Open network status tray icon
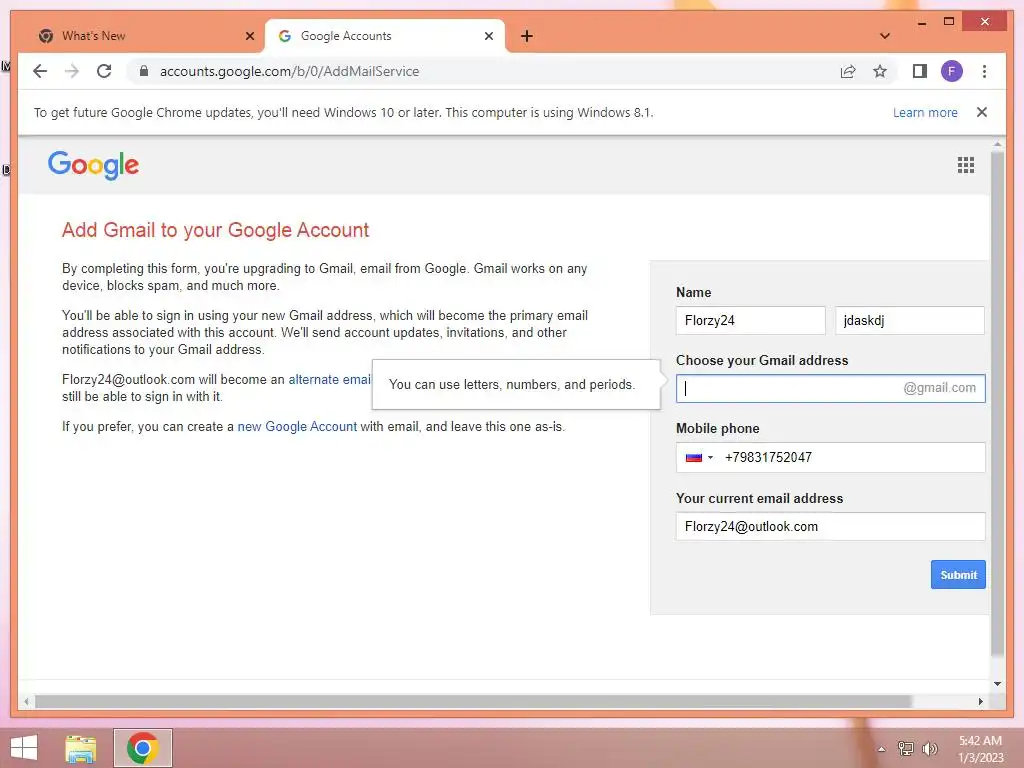1024x768 pixels. pos(905,749)
